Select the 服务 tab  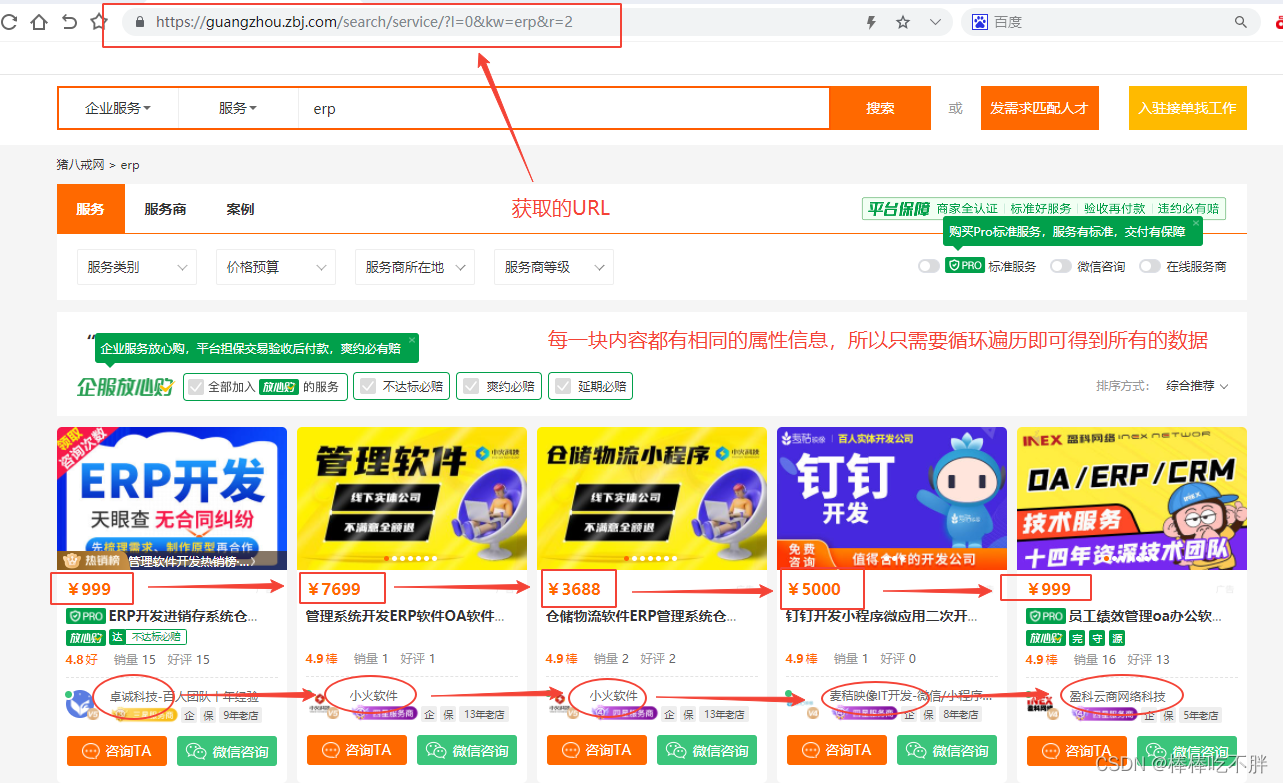(90, 209)
